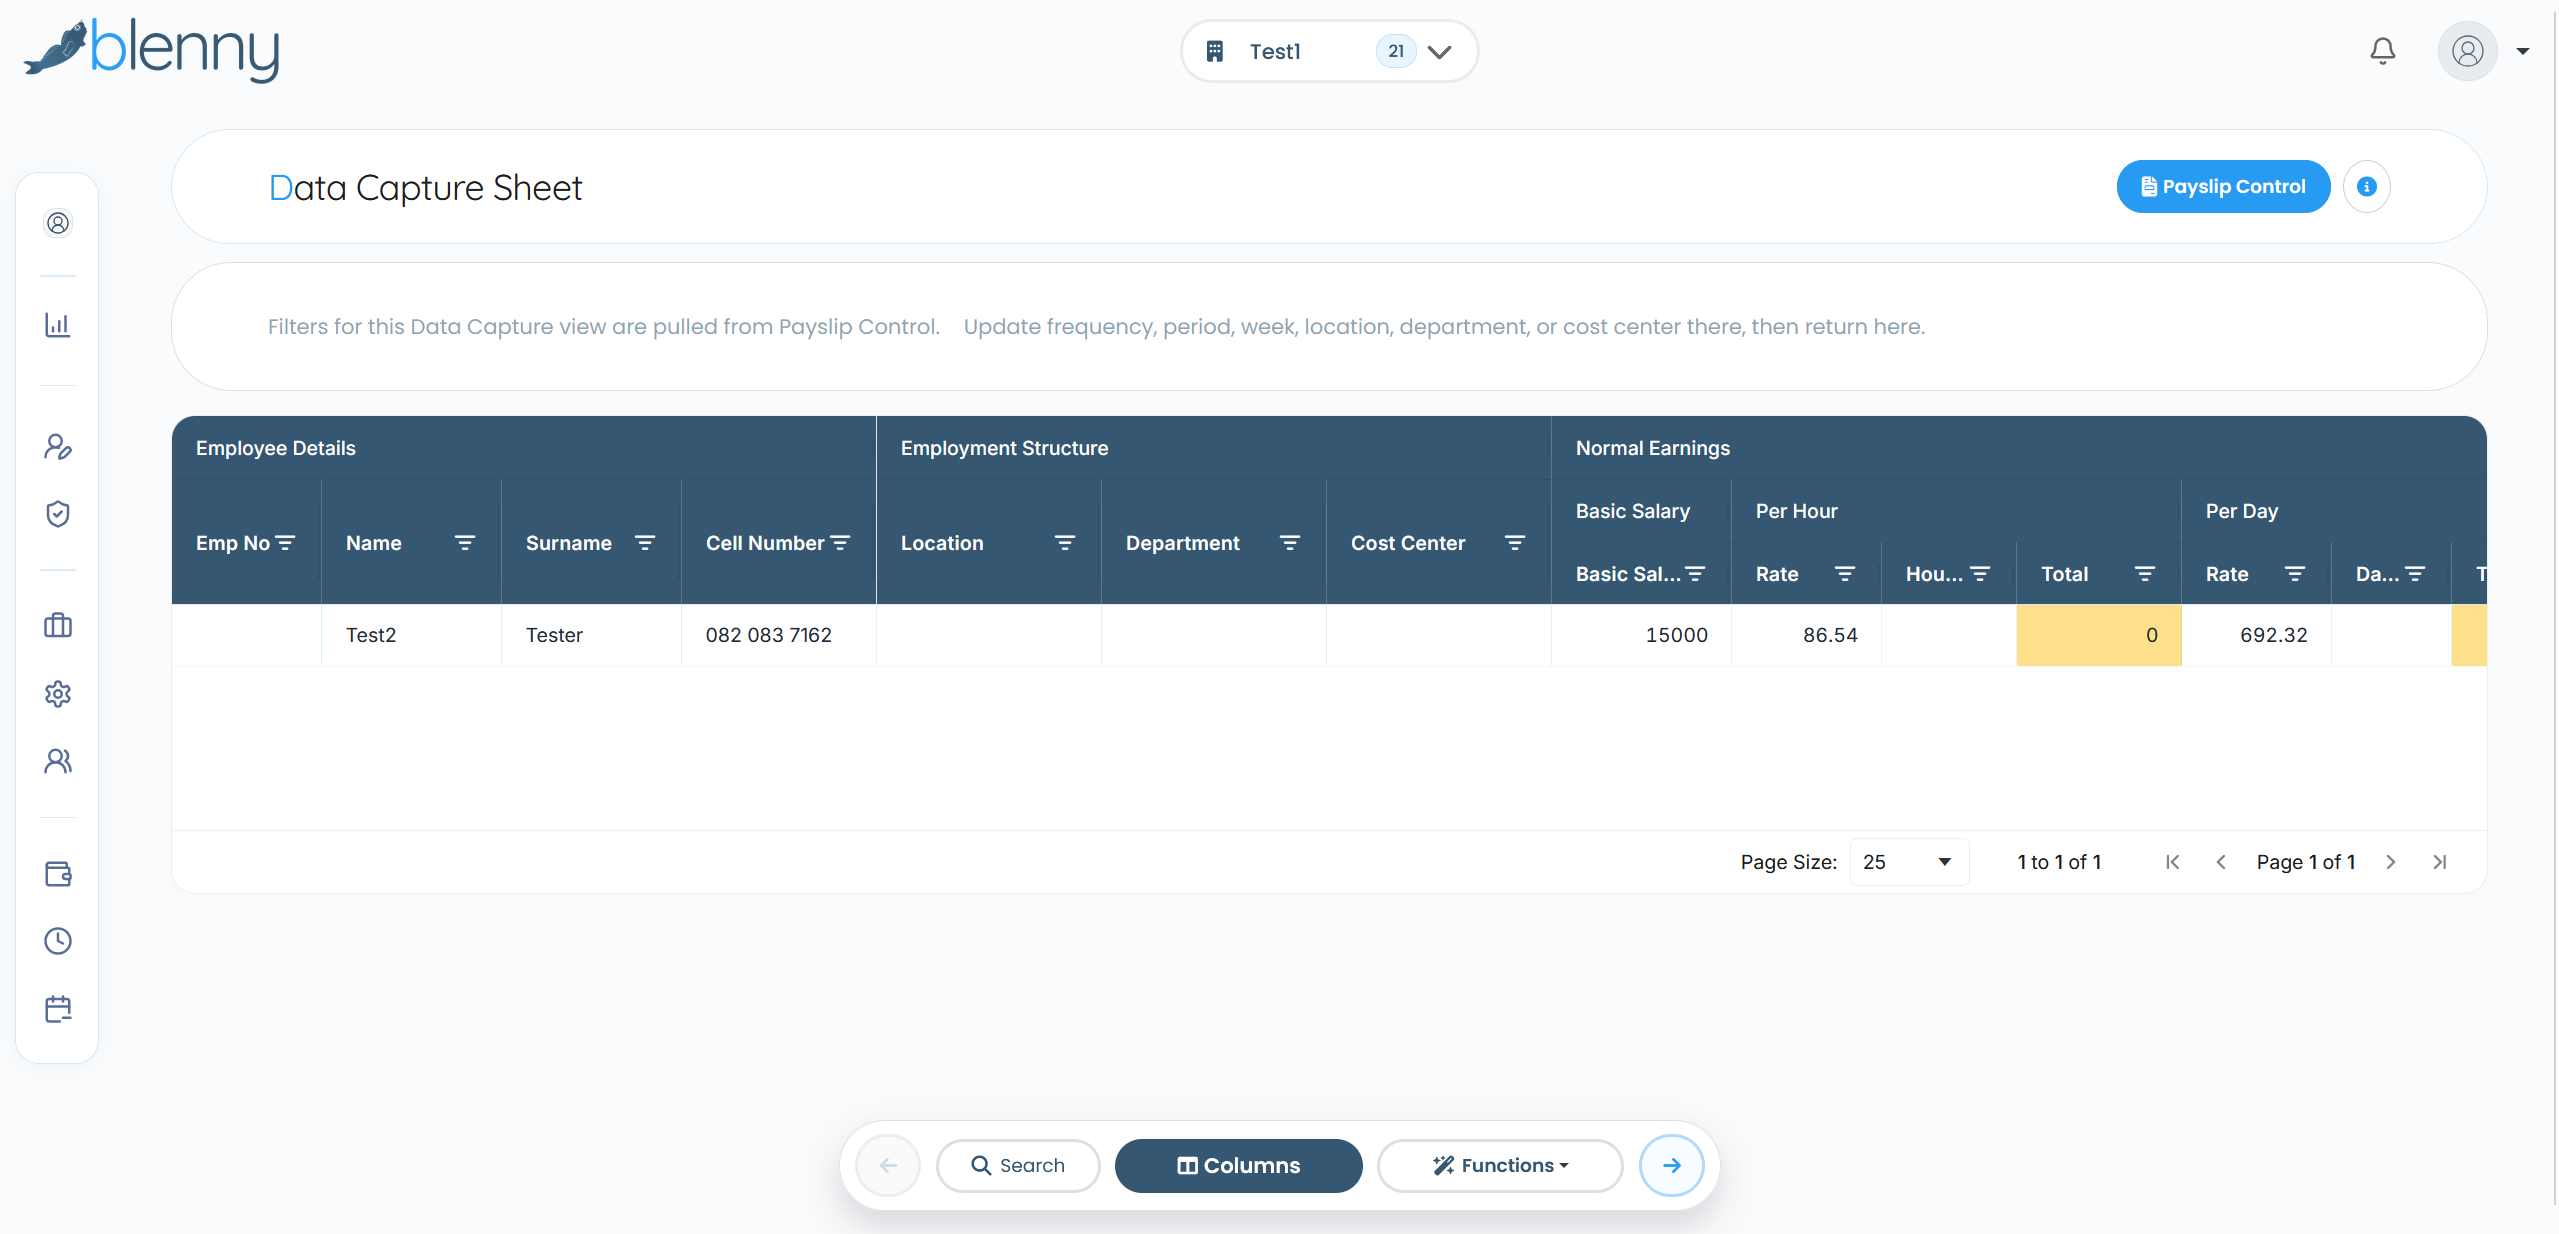Image resolution: width=2559 pixels, height=1234 pixels.
Task: Select the Columns tab button
Action: coord(1238,1166)
